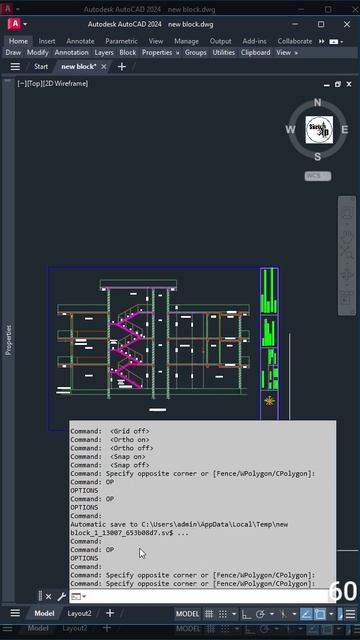The image size is (360, 640).
Task: Minimize the drawing viewport window
Action: pyautogui.click(x=327, y=84)
